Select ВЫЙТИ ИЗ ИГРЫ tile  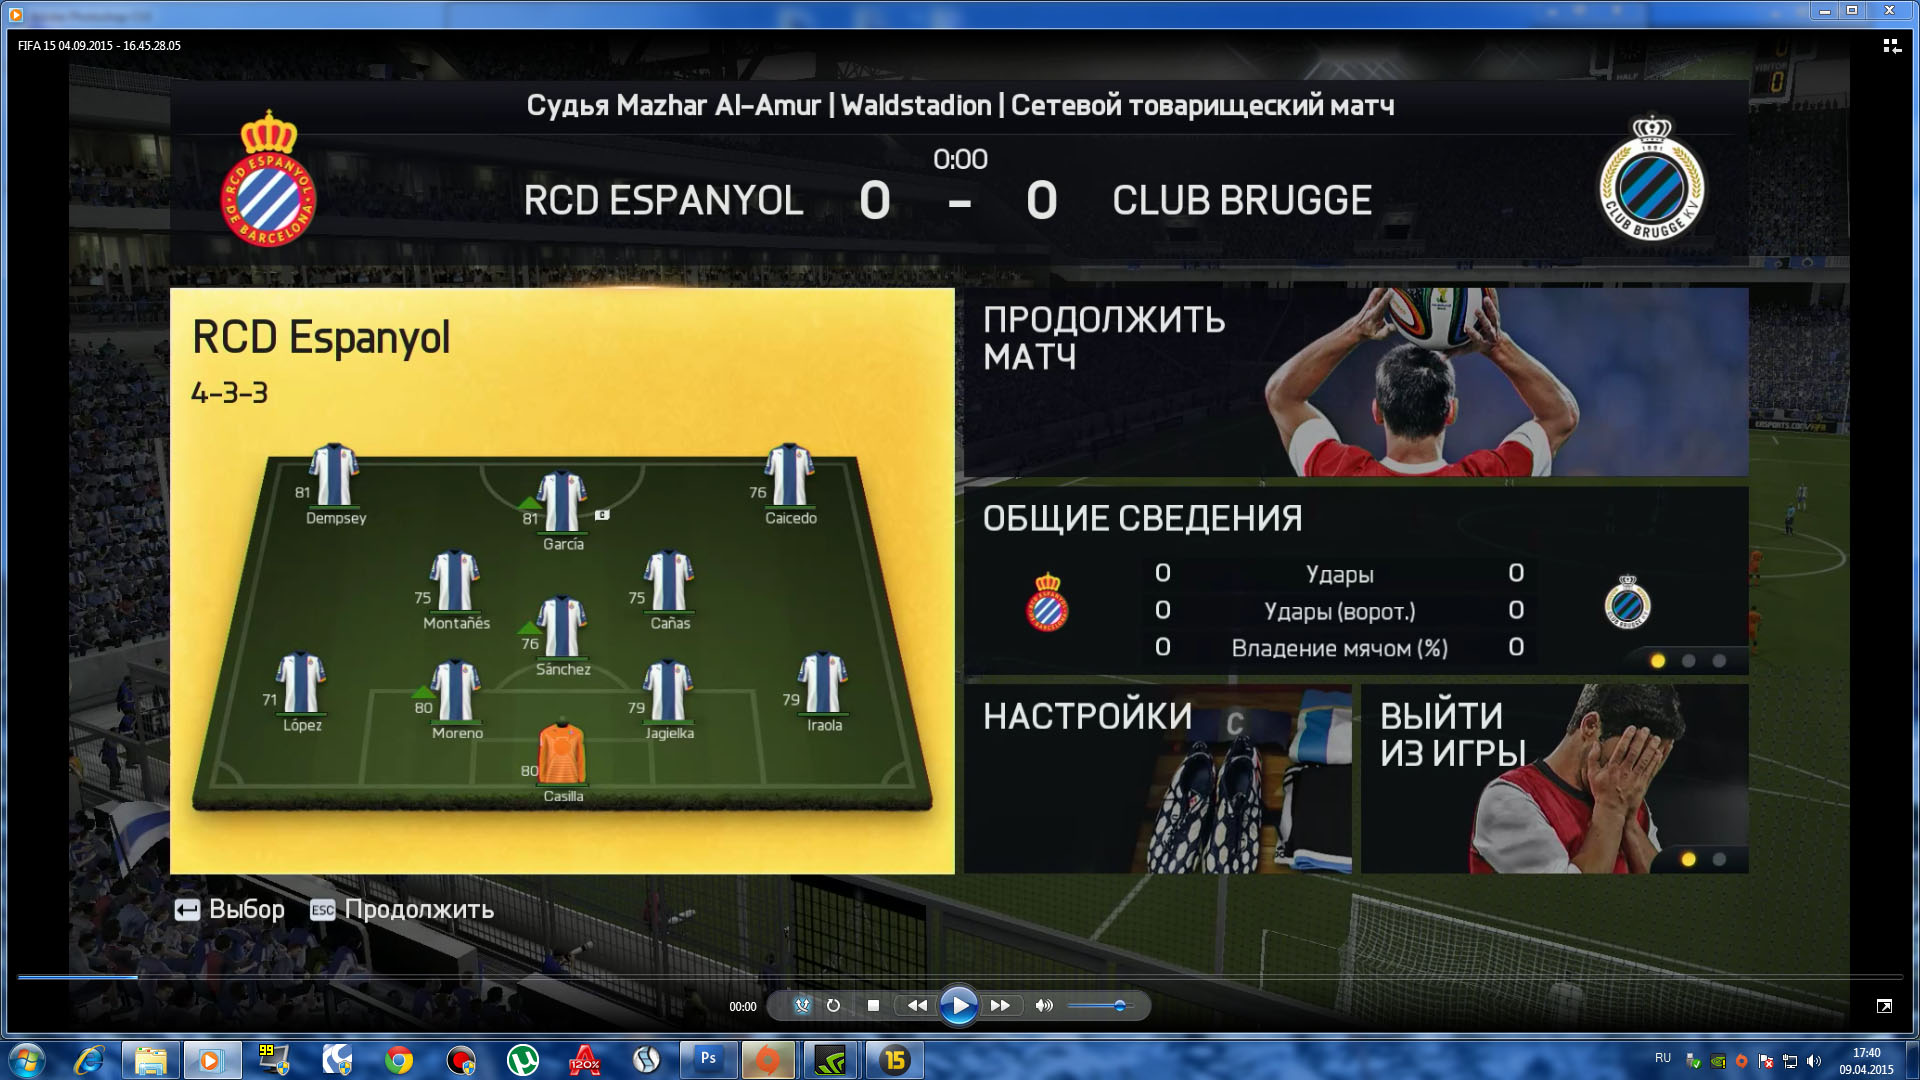[1555, 779]
